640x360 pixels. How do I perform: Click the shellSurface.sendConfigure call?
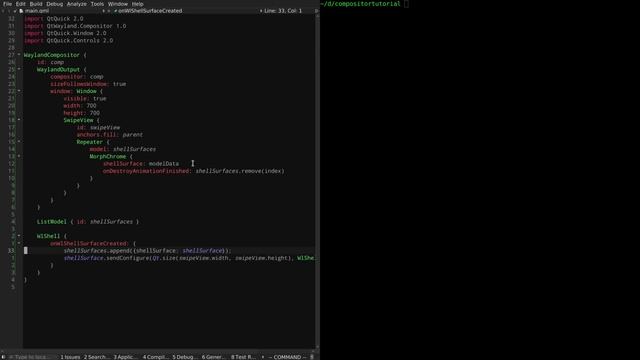coord(189,258)
